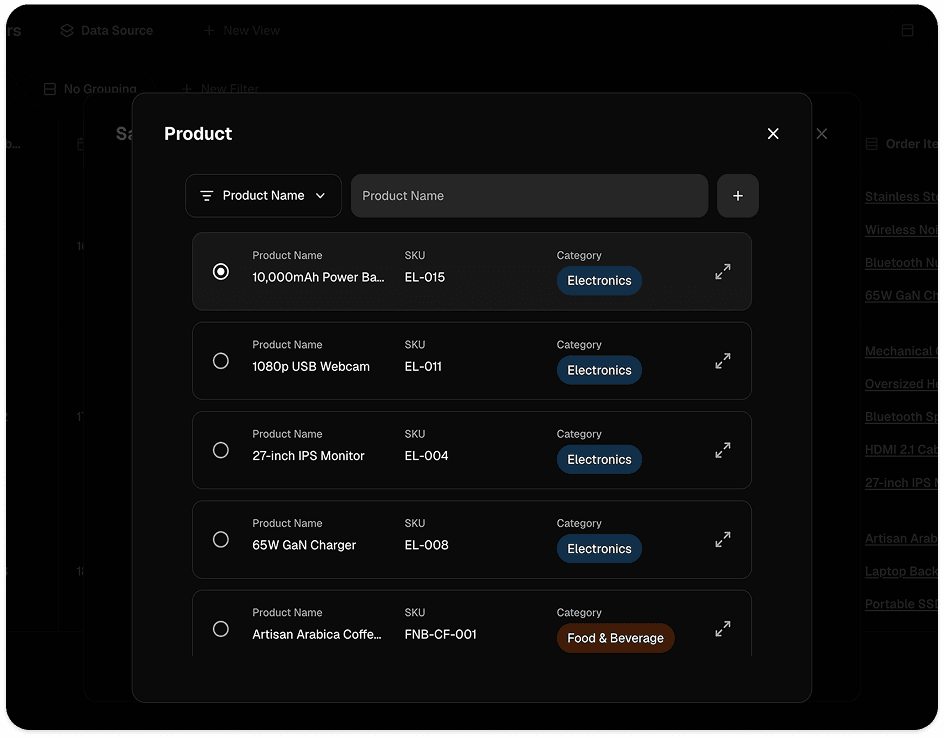This screenshot has width=944, height=738.
Task: Open the Product Name filter dropdown
Action: 263,196
